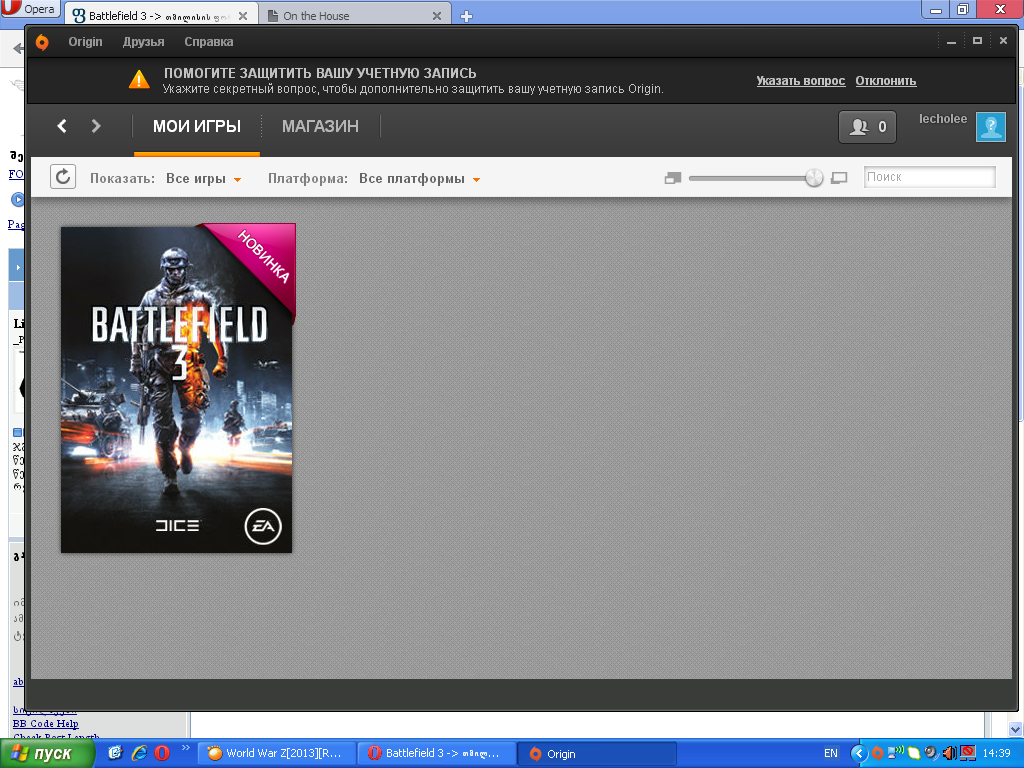Switch to the МАГАЗИН tab
This screenshot has height=768, width=1024.
click(x=320, y=127)
